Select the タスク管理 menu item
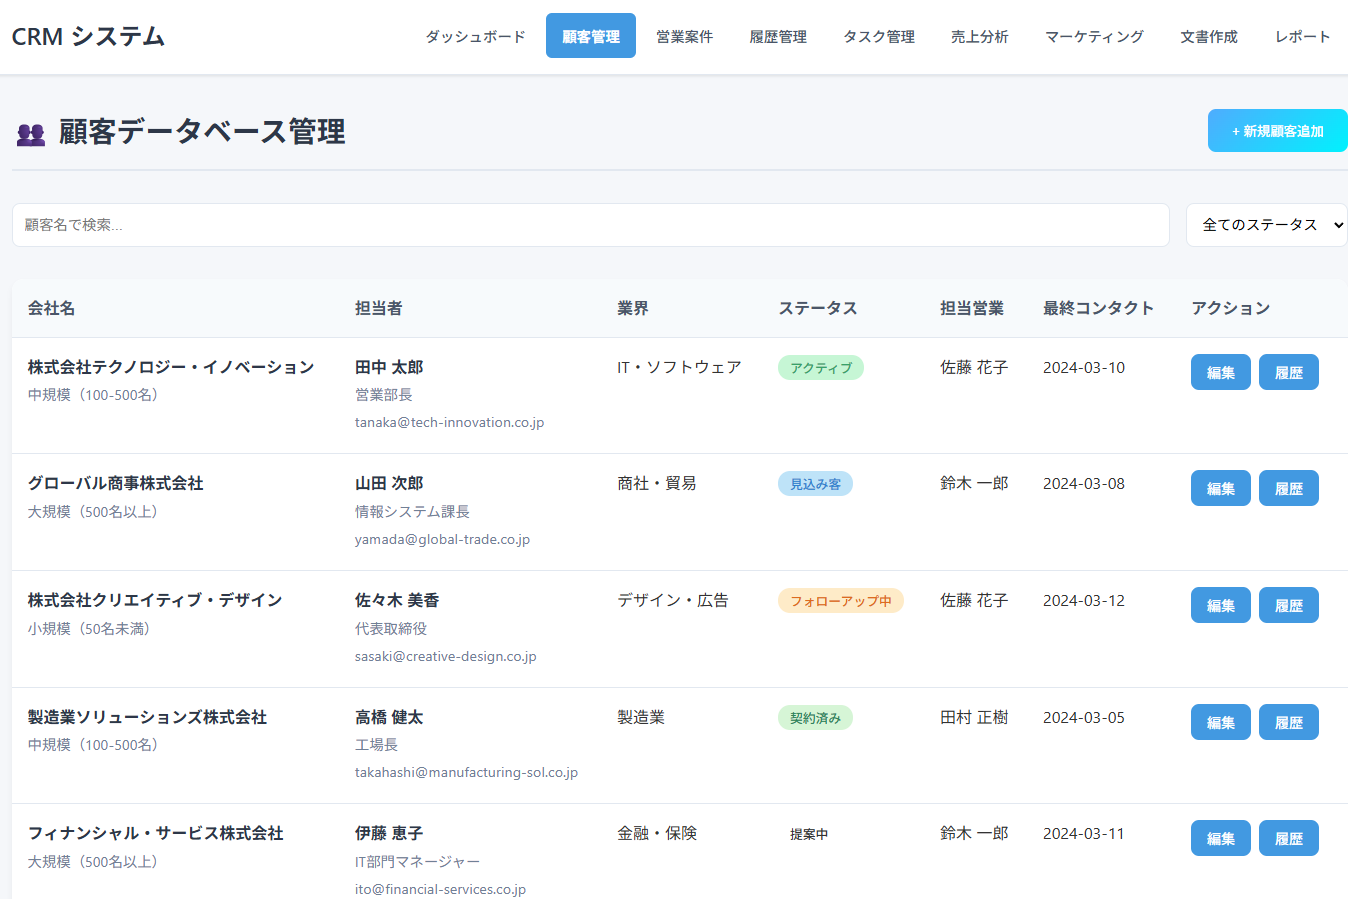 pos(878,37)
